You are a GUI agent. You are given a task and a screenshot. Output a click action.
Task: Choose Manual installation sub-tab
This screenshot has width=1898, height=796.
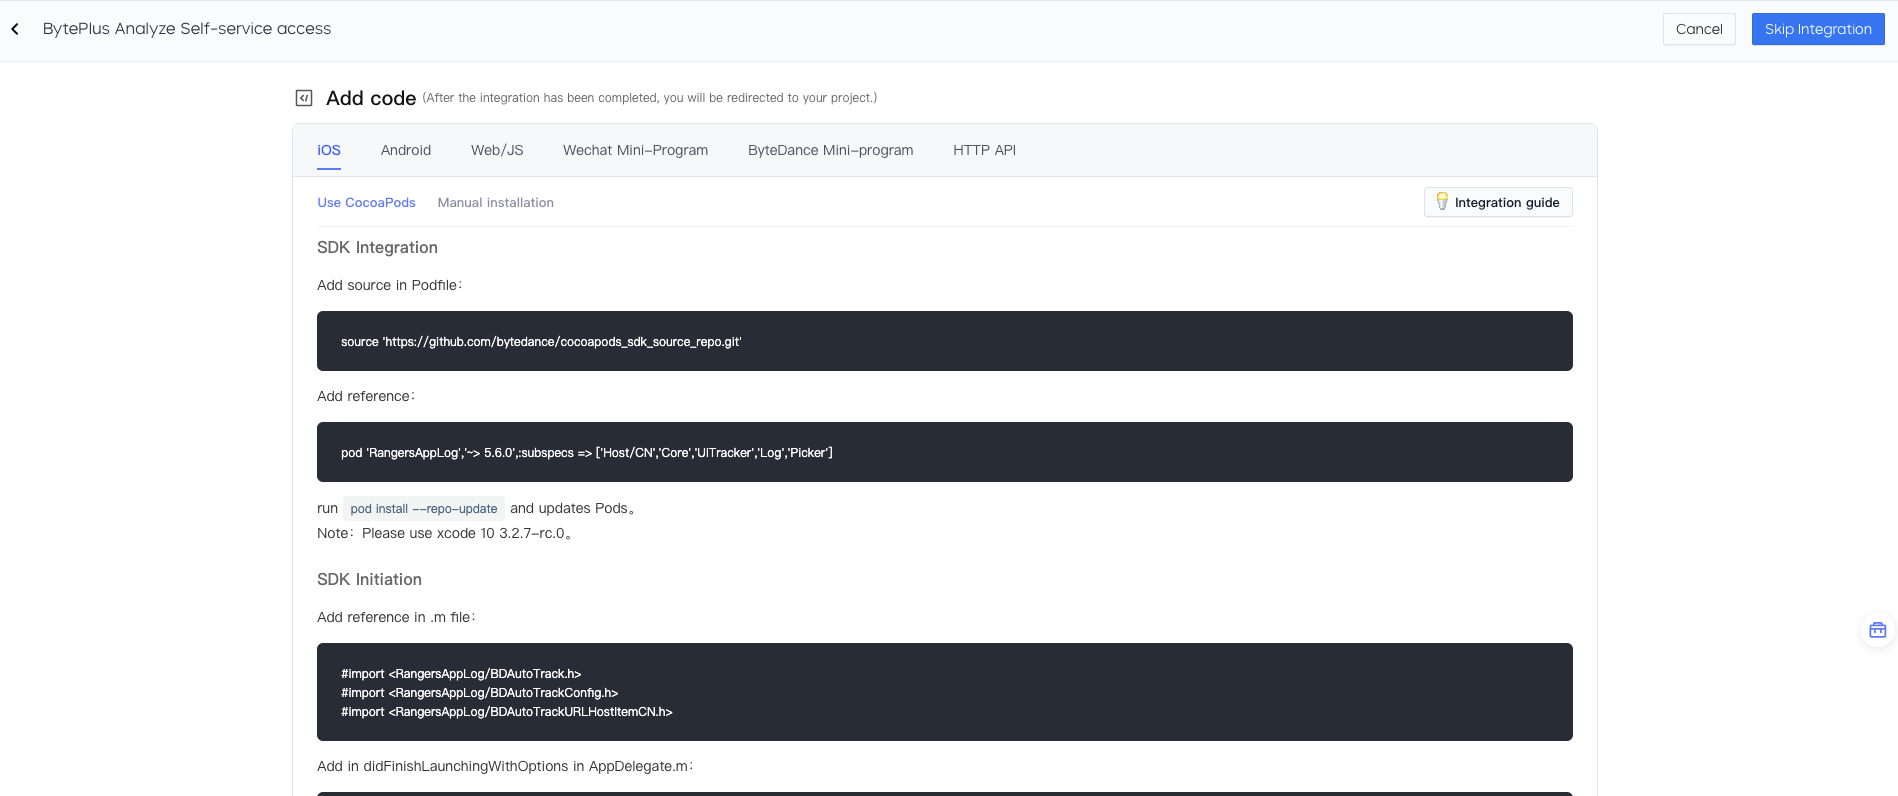coord(495,202)
